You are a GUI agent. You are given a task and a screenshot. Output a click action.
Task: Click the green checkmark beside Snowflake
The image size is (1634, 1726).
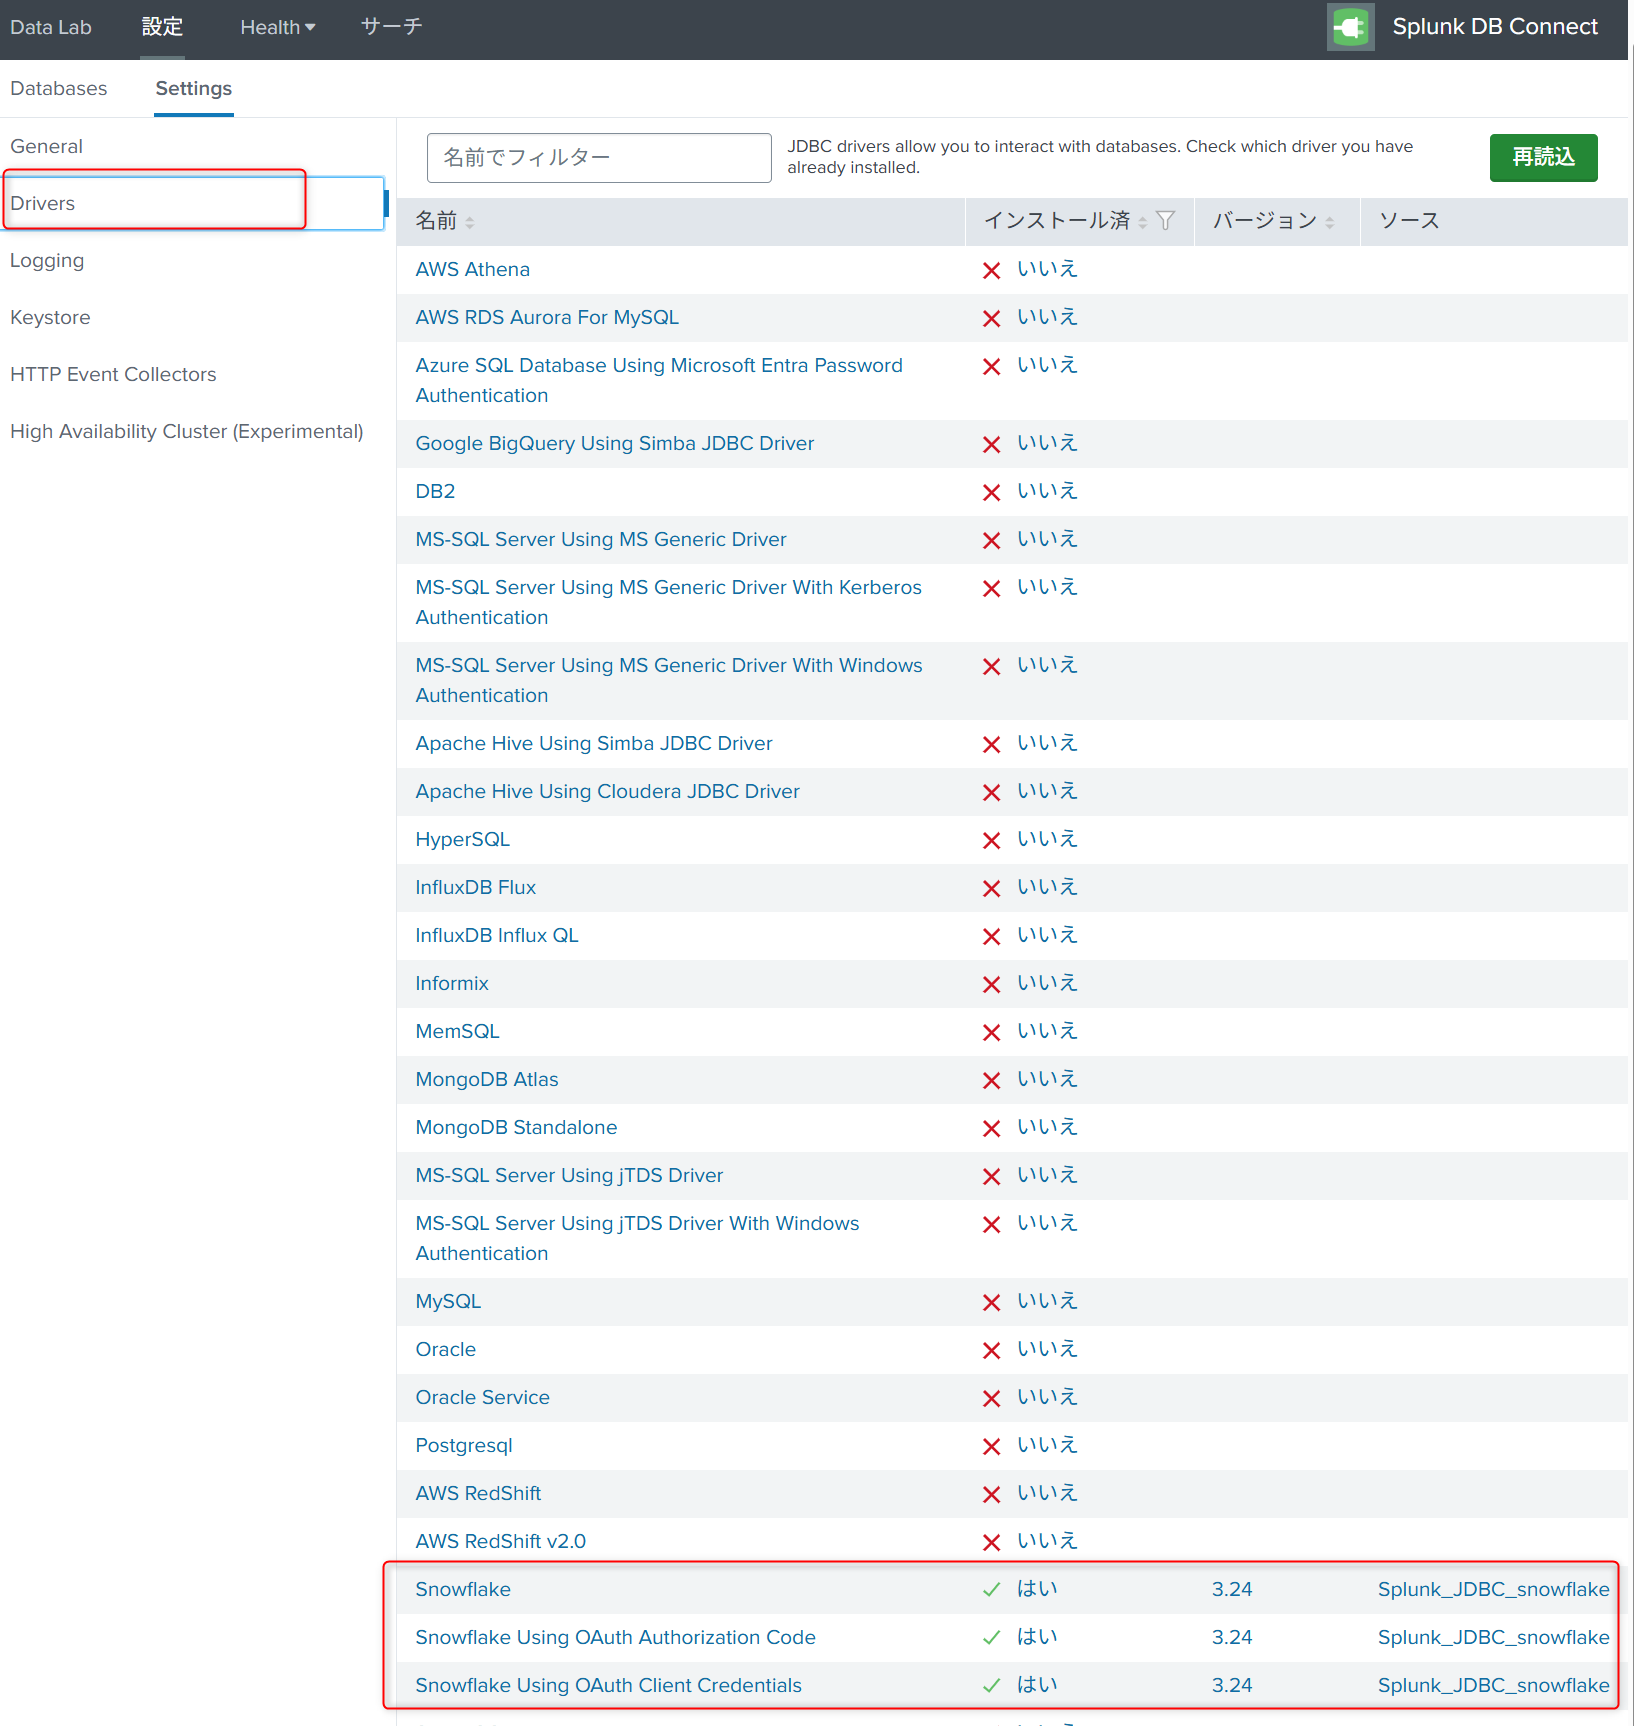[991, 1589]
